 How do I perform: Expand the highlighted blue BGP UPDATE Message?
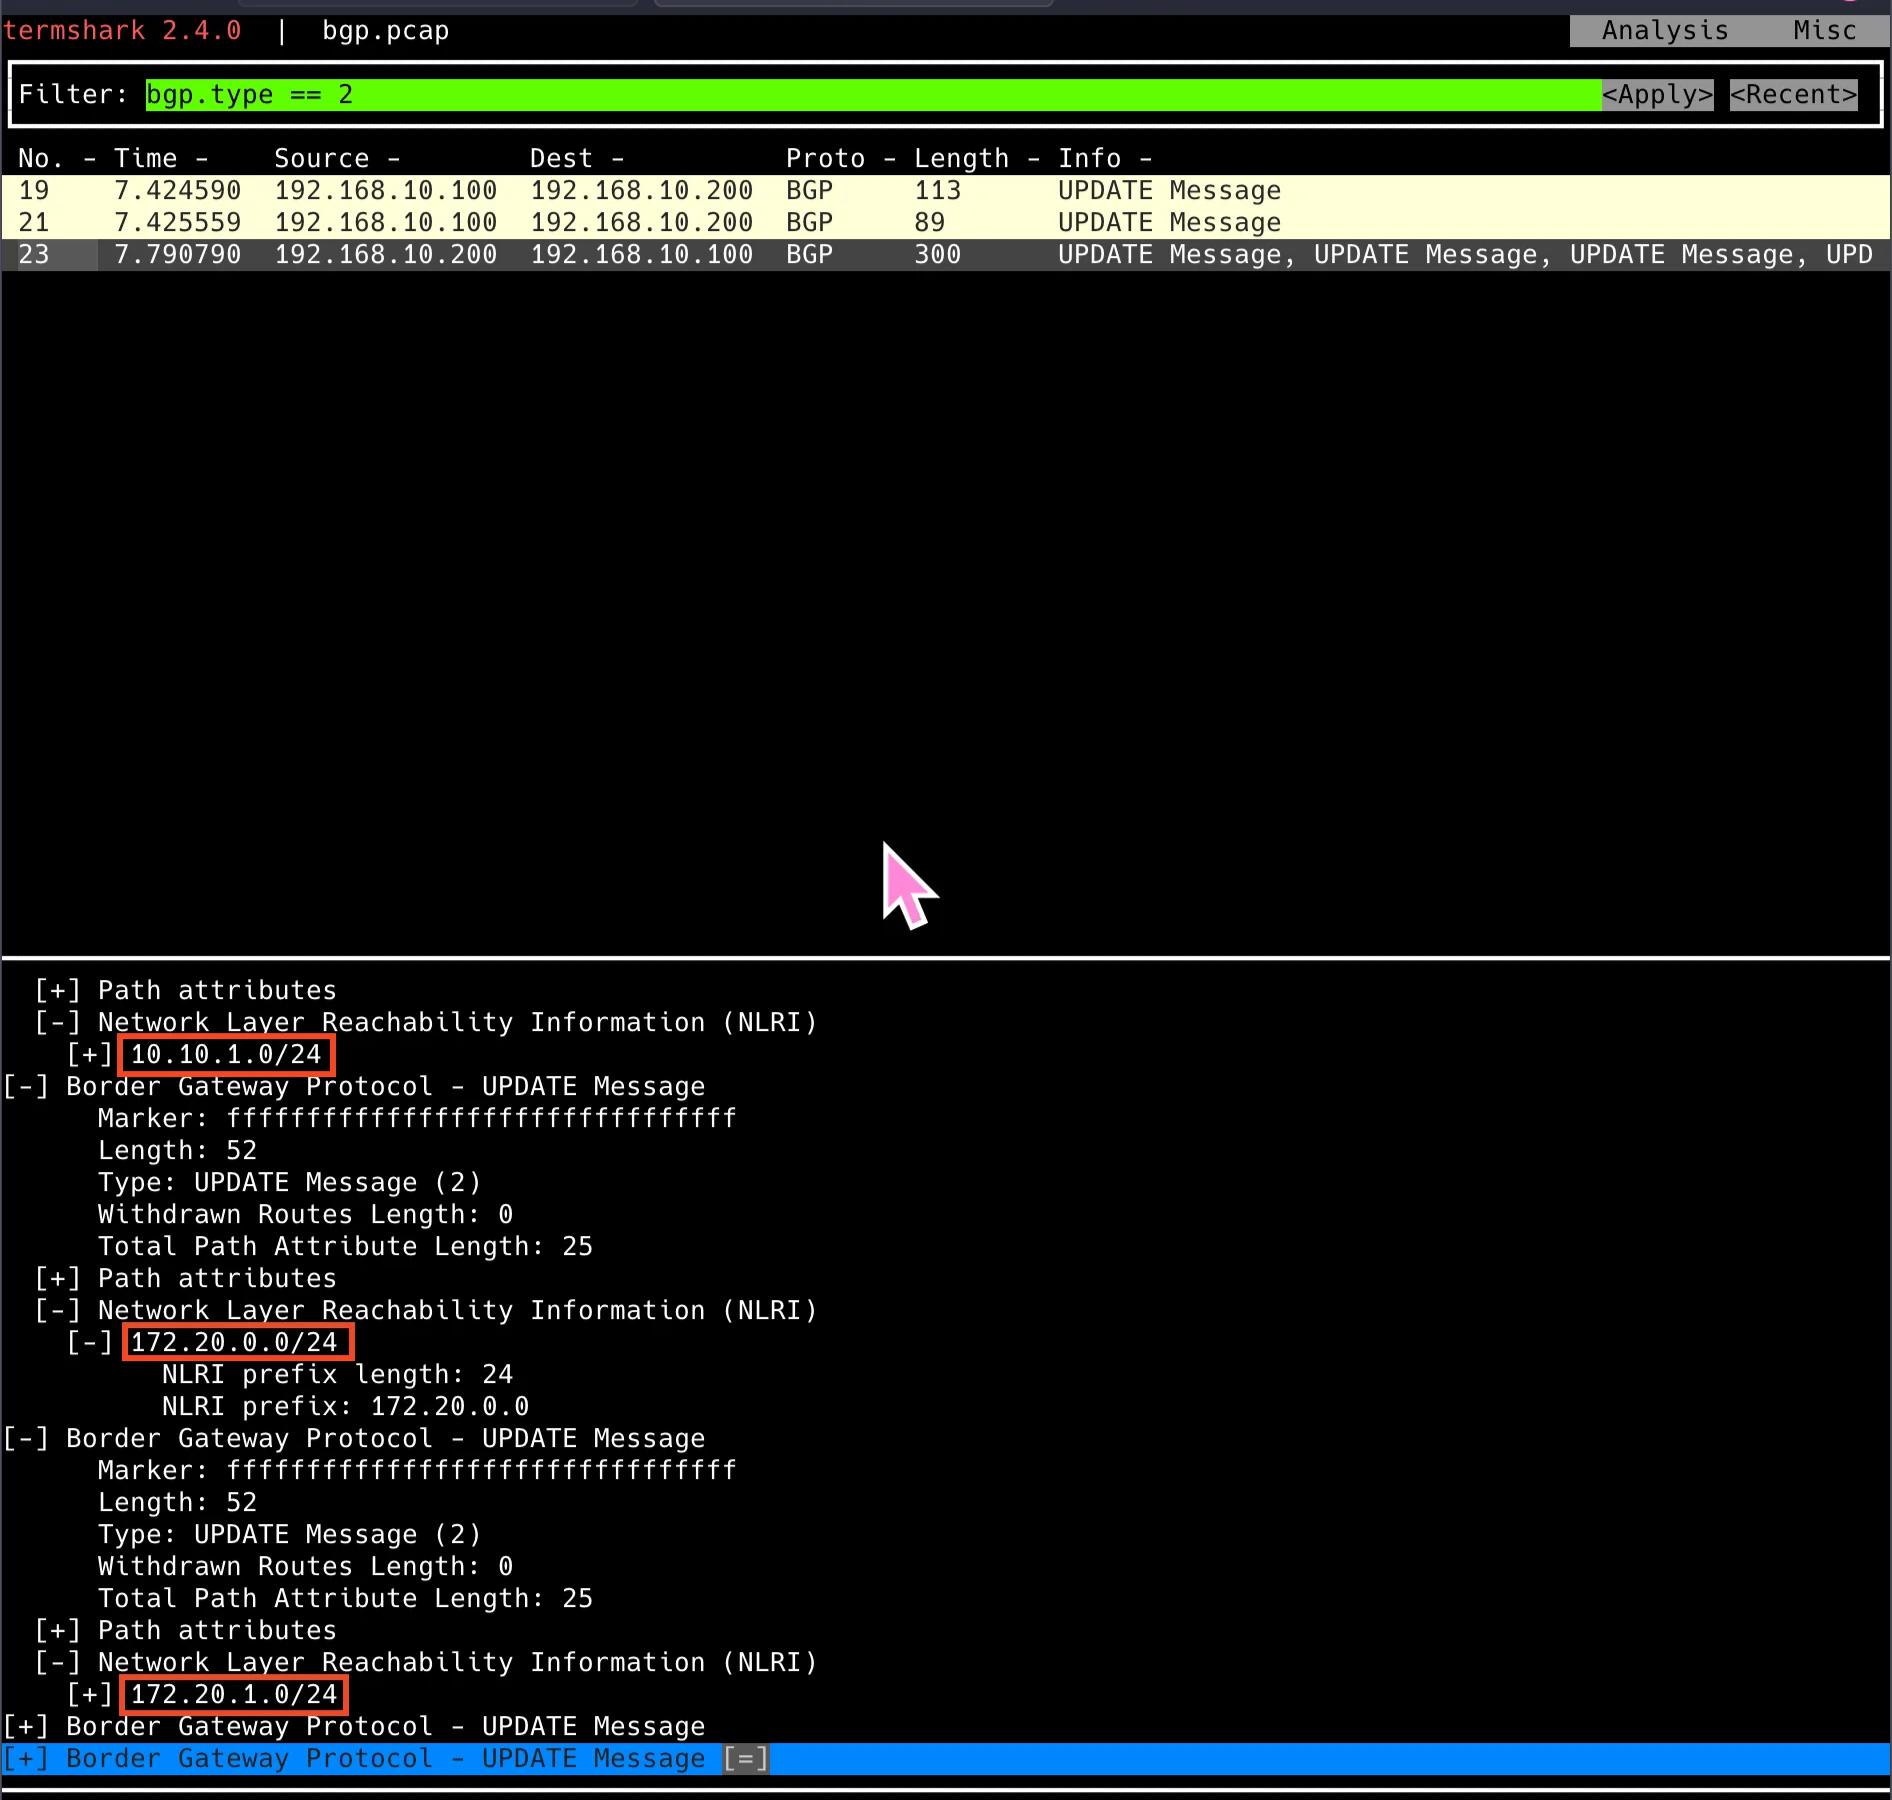point(24,1759)
